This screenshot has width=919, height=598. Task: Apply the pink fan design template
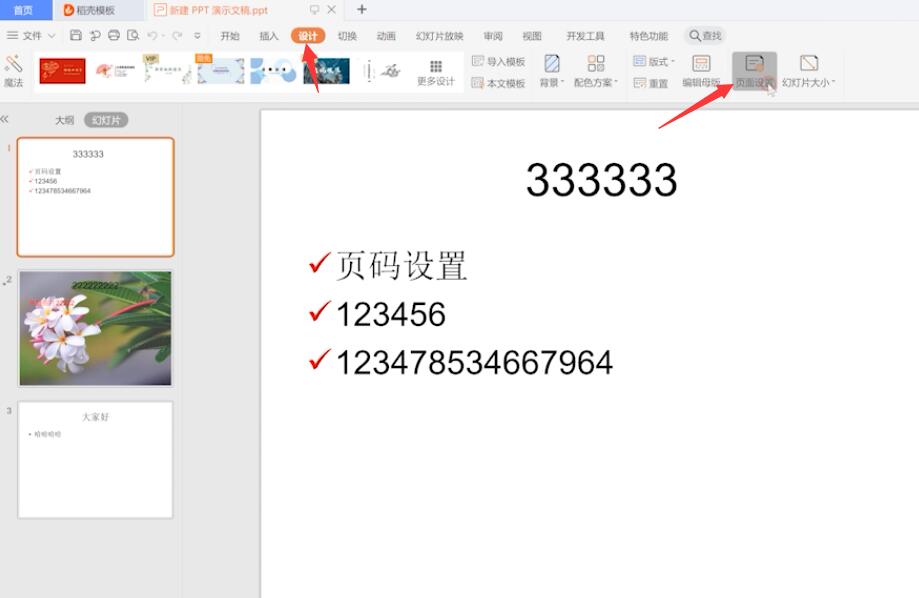[x=115, y=71]
